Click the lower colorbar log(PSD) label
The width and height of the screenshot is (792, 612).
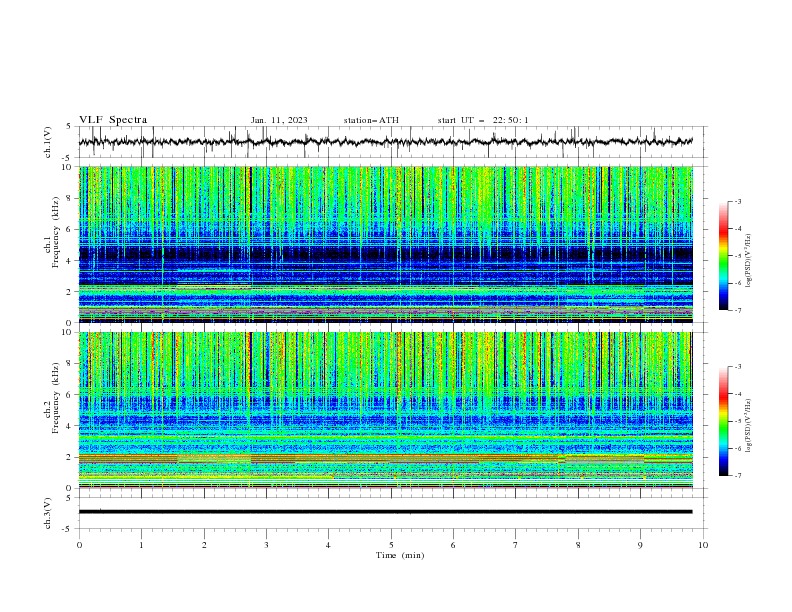749,426
